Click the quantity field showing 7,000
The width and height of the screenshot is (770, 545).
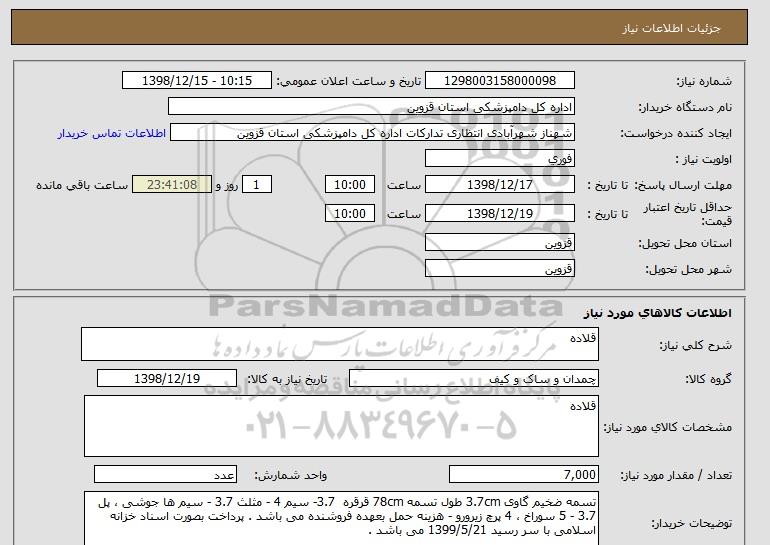[524, 475]
